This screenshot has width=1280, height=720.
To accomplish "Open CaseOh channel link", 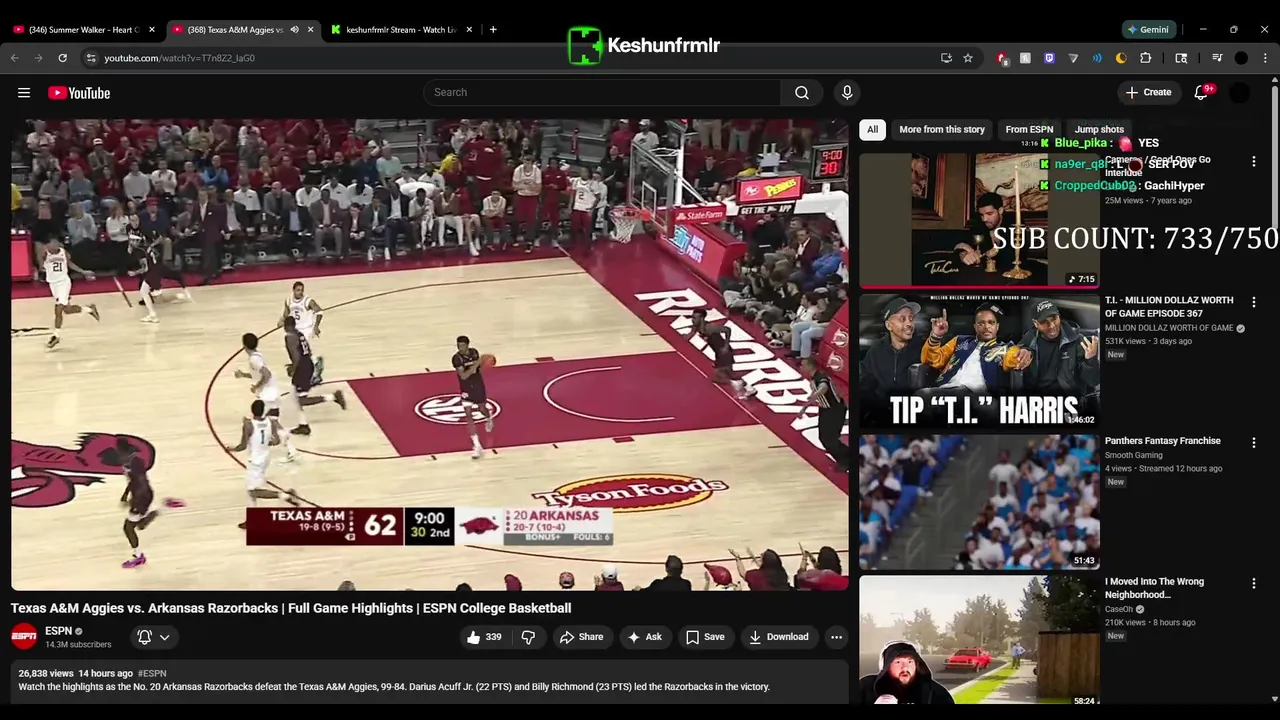I will pos(1119,609).
